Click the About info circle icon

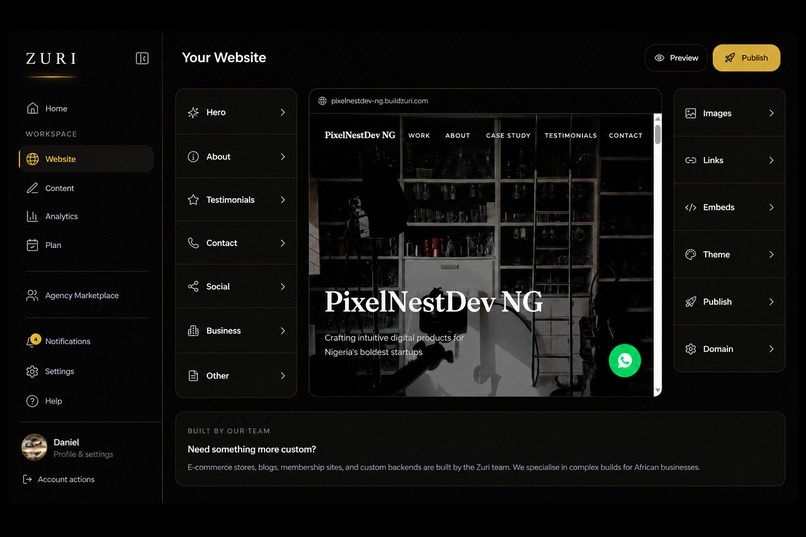coord(193,156)
